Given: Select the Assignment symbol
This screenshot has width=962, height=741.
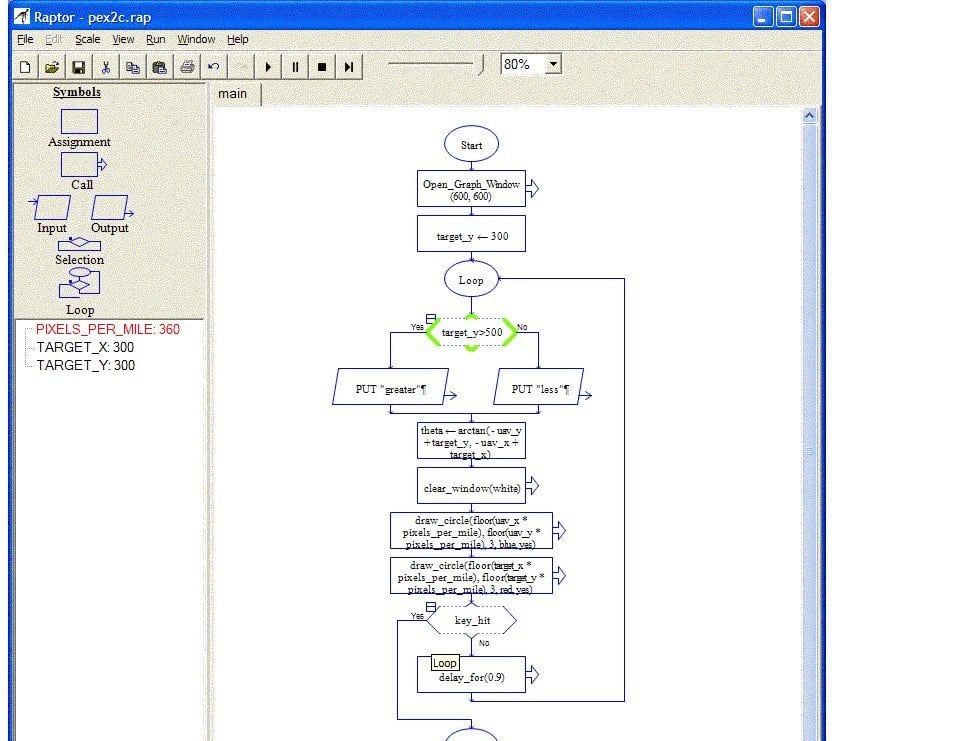Looking at the screenshot, I should [79, 121].
